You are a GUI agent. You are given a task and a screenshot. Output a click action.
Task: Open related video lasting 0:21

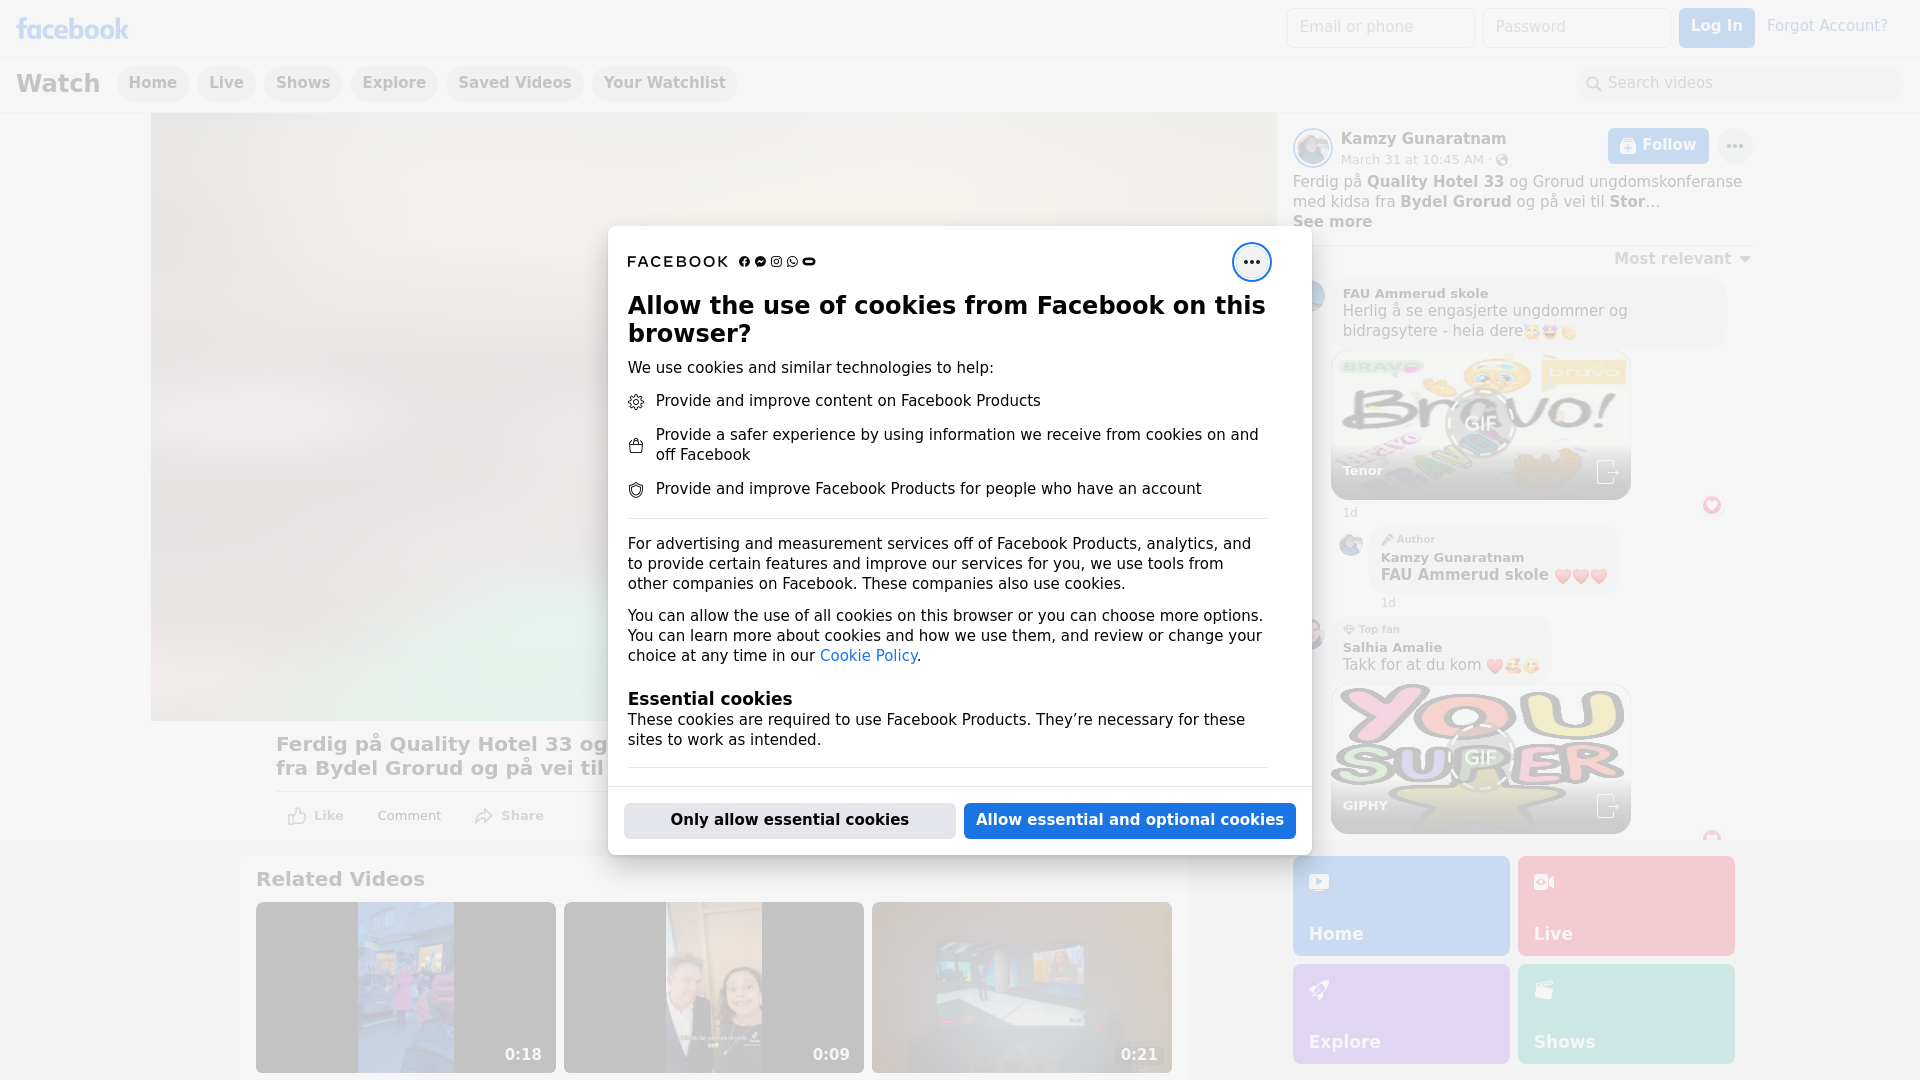point(1021,987)
